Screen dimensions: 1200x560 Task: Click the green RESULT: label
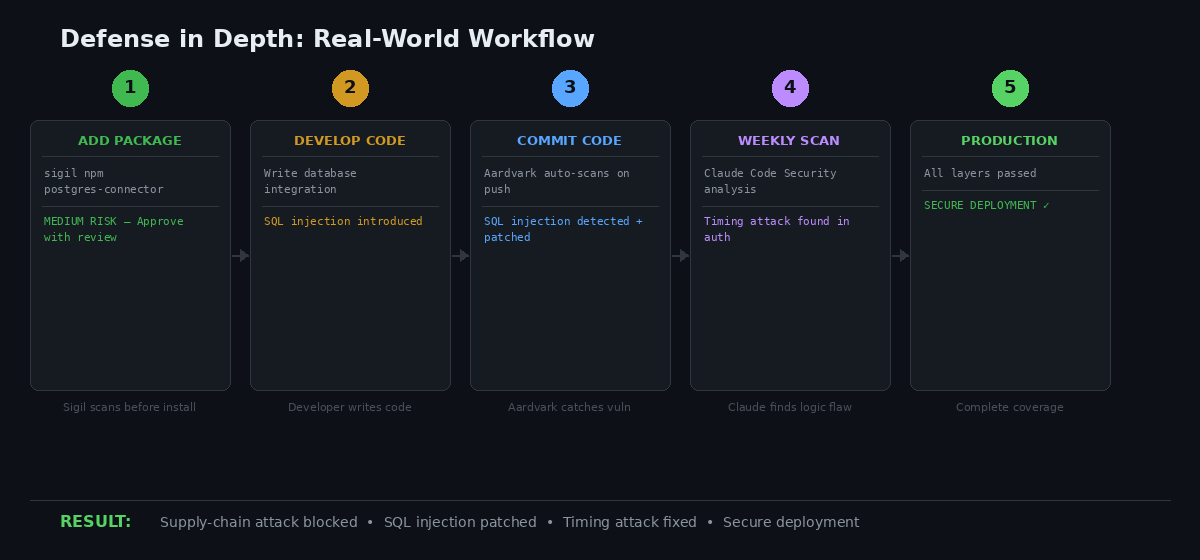pos(95,522)
